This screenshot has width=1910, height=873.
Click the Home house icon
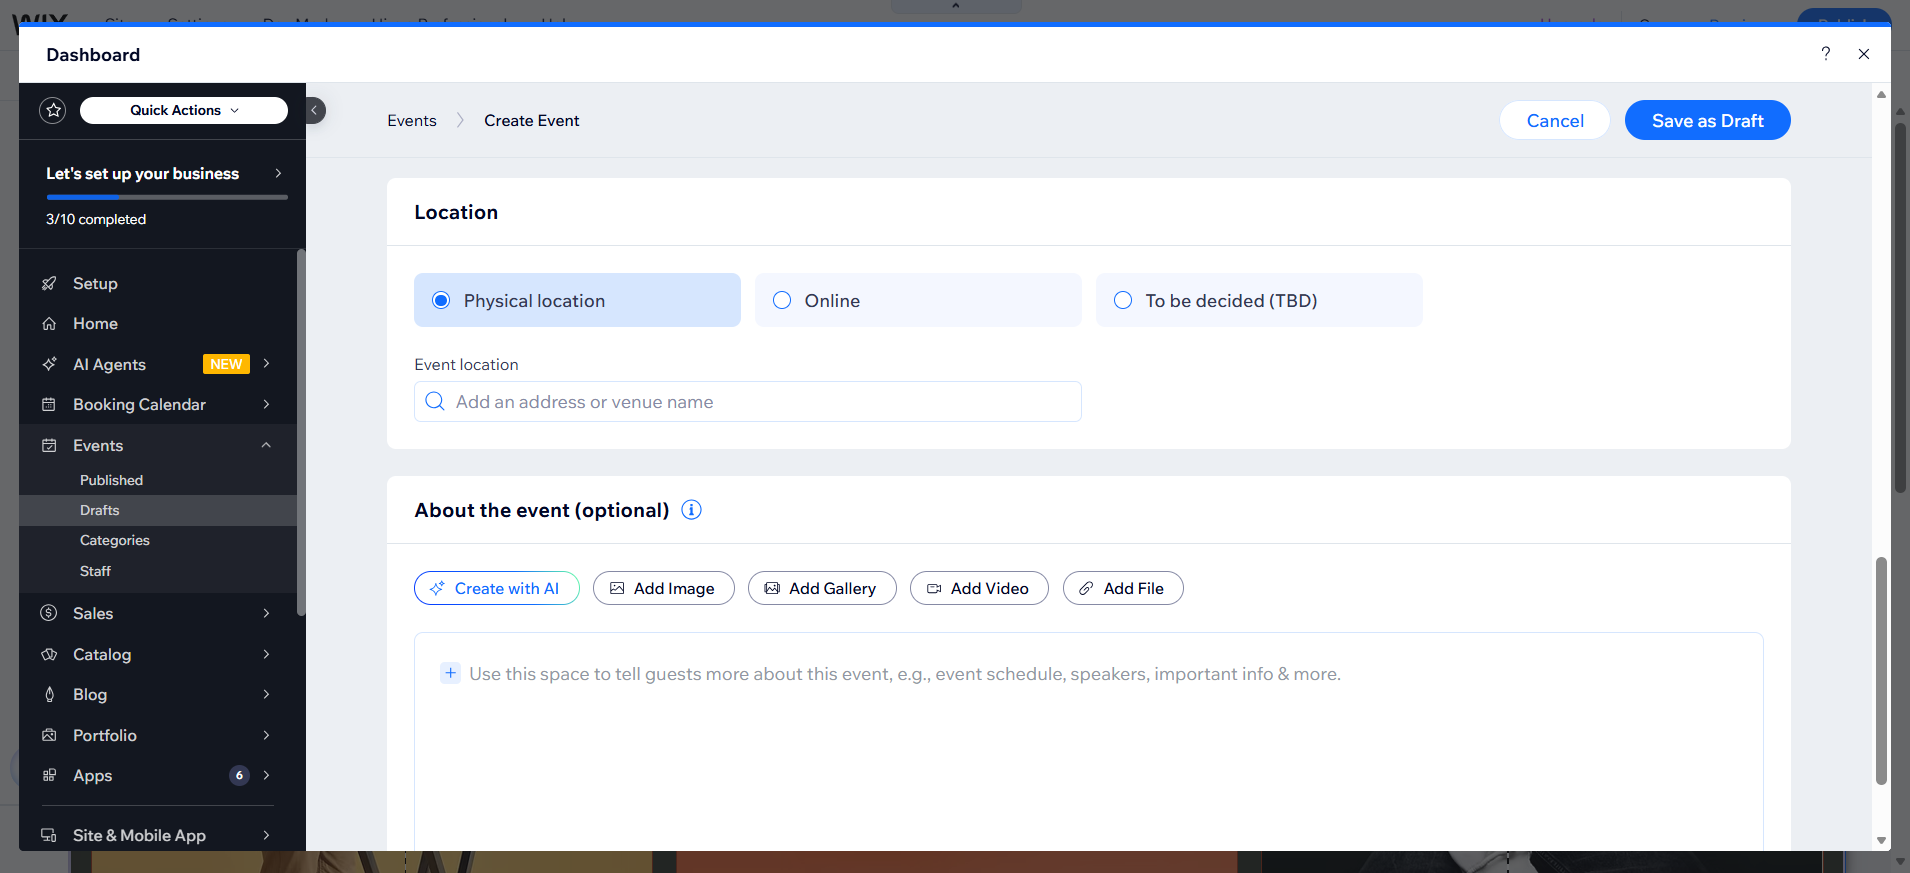click(x=49, y=323)
